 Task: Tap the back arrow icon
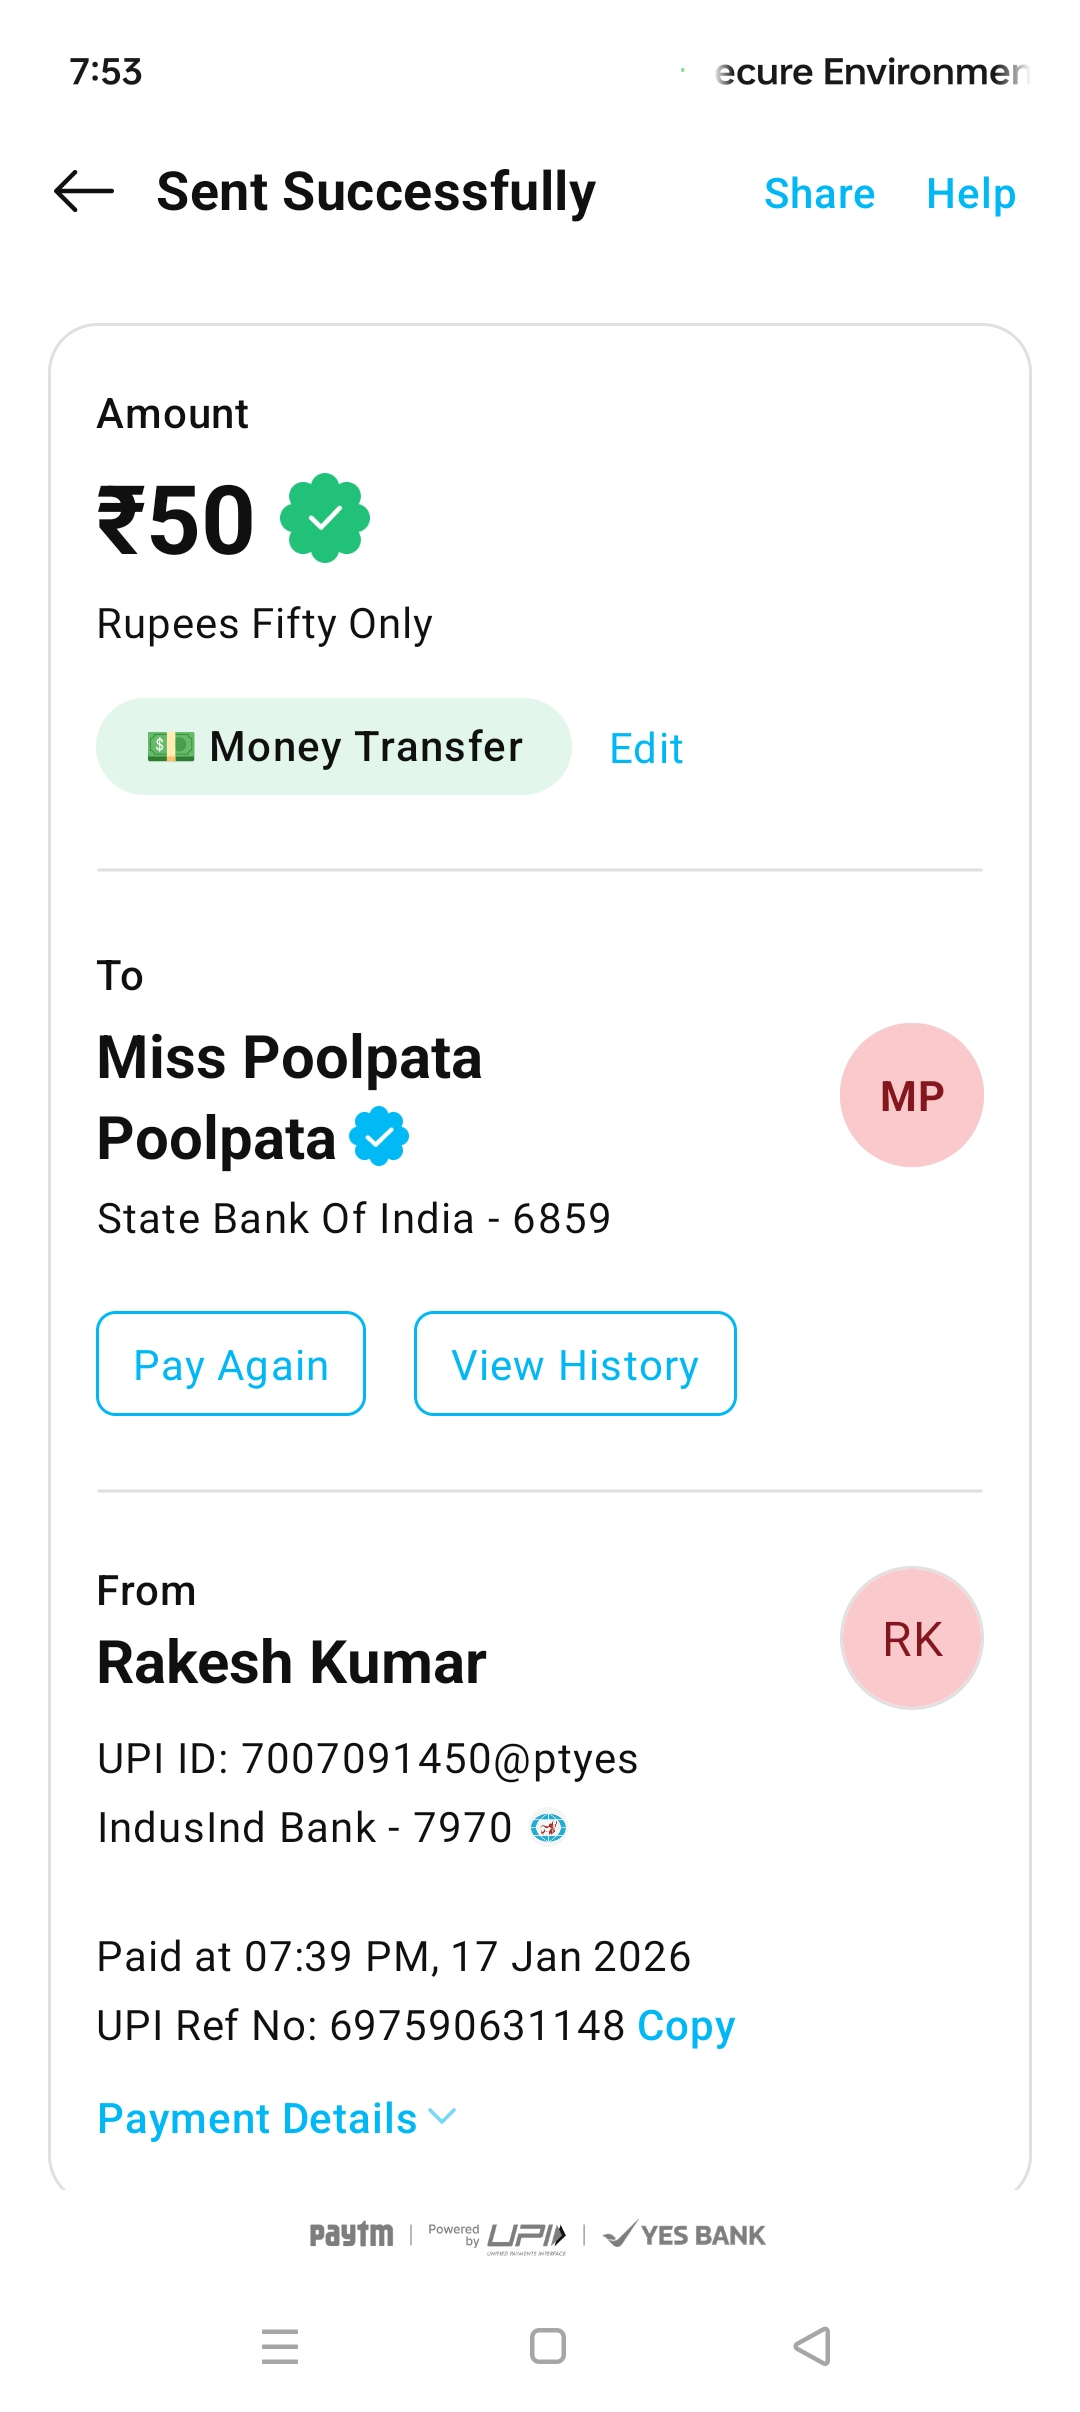(84, 192)
